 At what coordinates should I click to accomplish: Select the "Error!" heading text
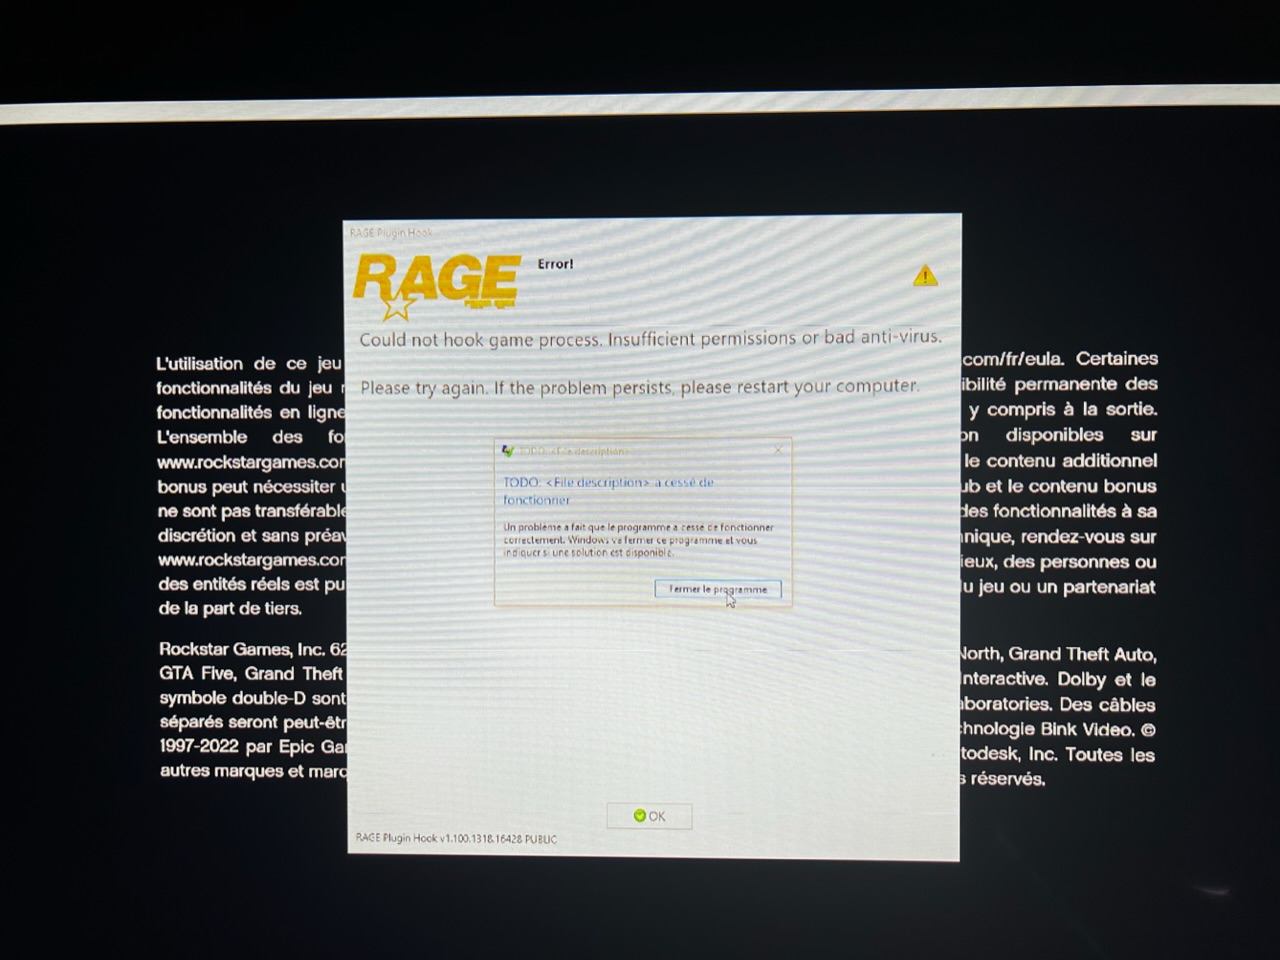point(555,264)
